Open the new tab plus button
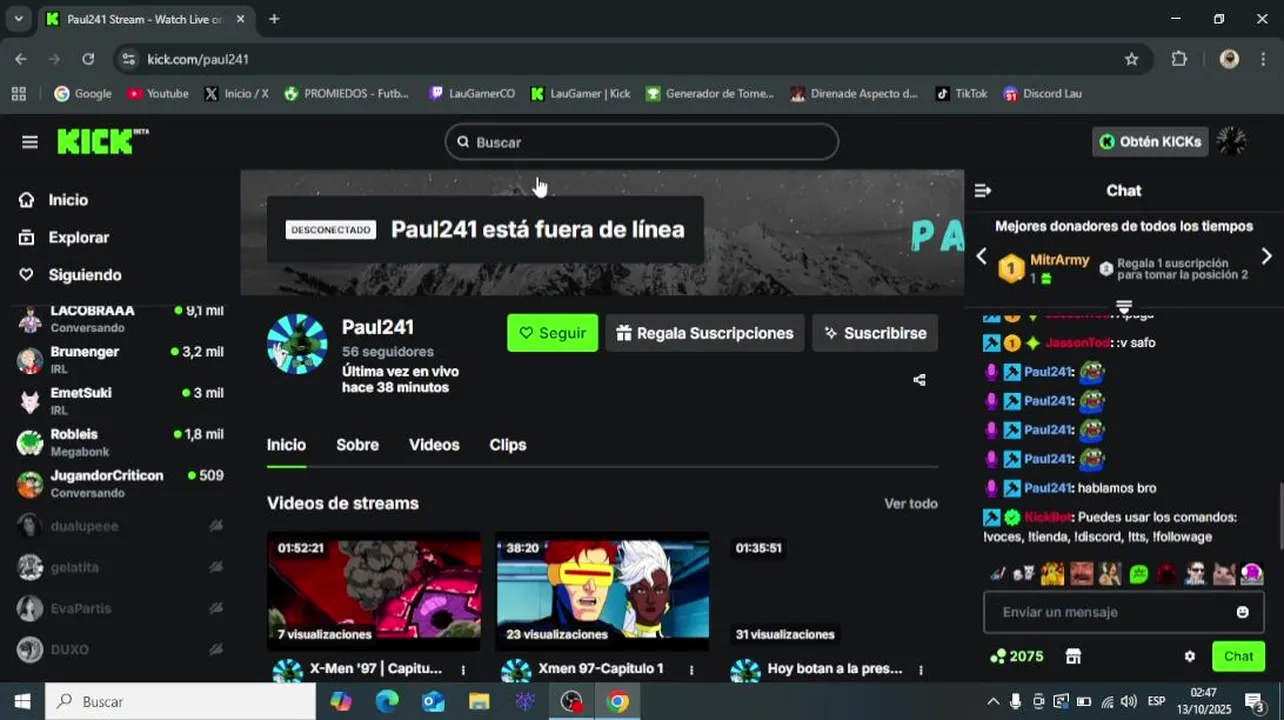Viewport: 1284px width, 720px height. tap(274, 19)
